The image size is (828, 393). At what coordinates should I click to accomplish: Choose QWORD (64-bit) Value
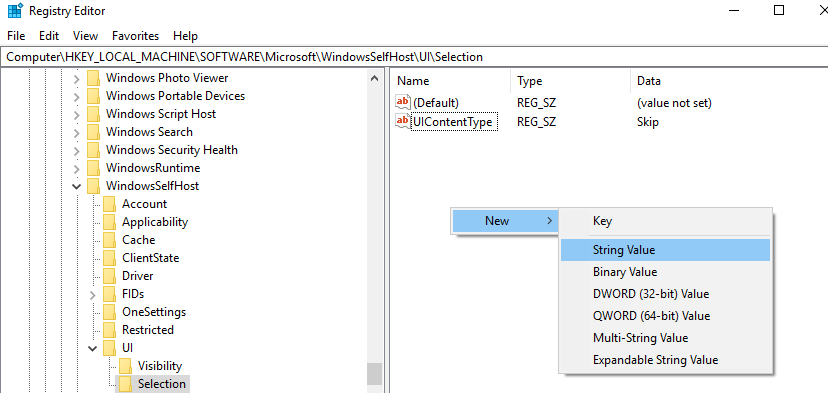665,316
